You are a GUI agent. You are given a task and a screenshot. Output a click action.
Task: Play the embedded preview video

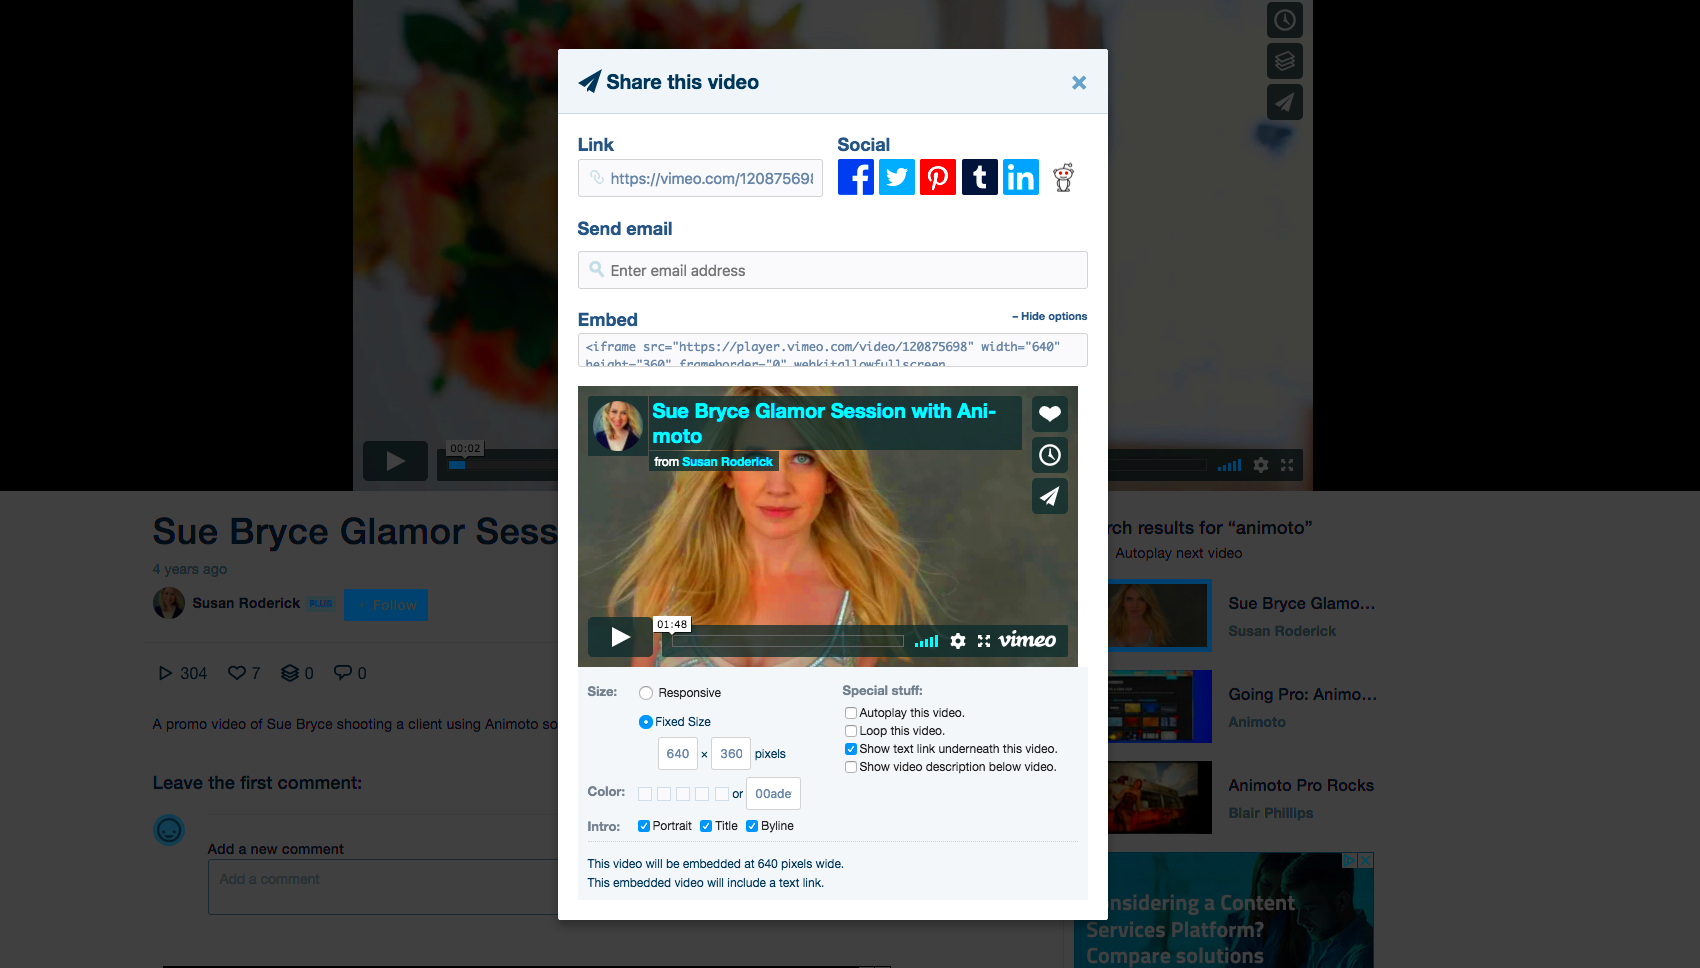point(619,637)
